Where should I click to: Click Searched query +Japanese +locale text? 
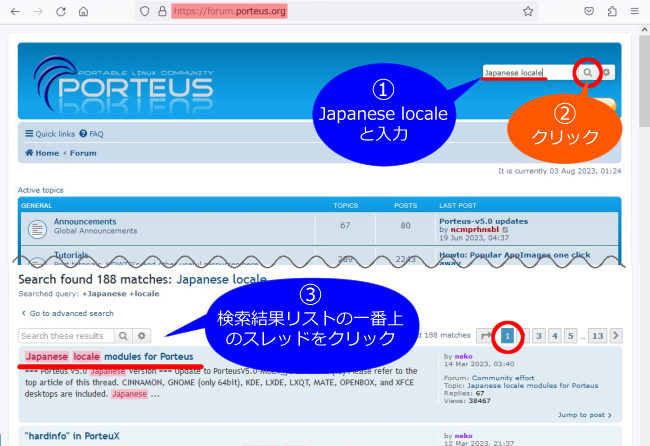pyautogui.click(x=89, y=293)
